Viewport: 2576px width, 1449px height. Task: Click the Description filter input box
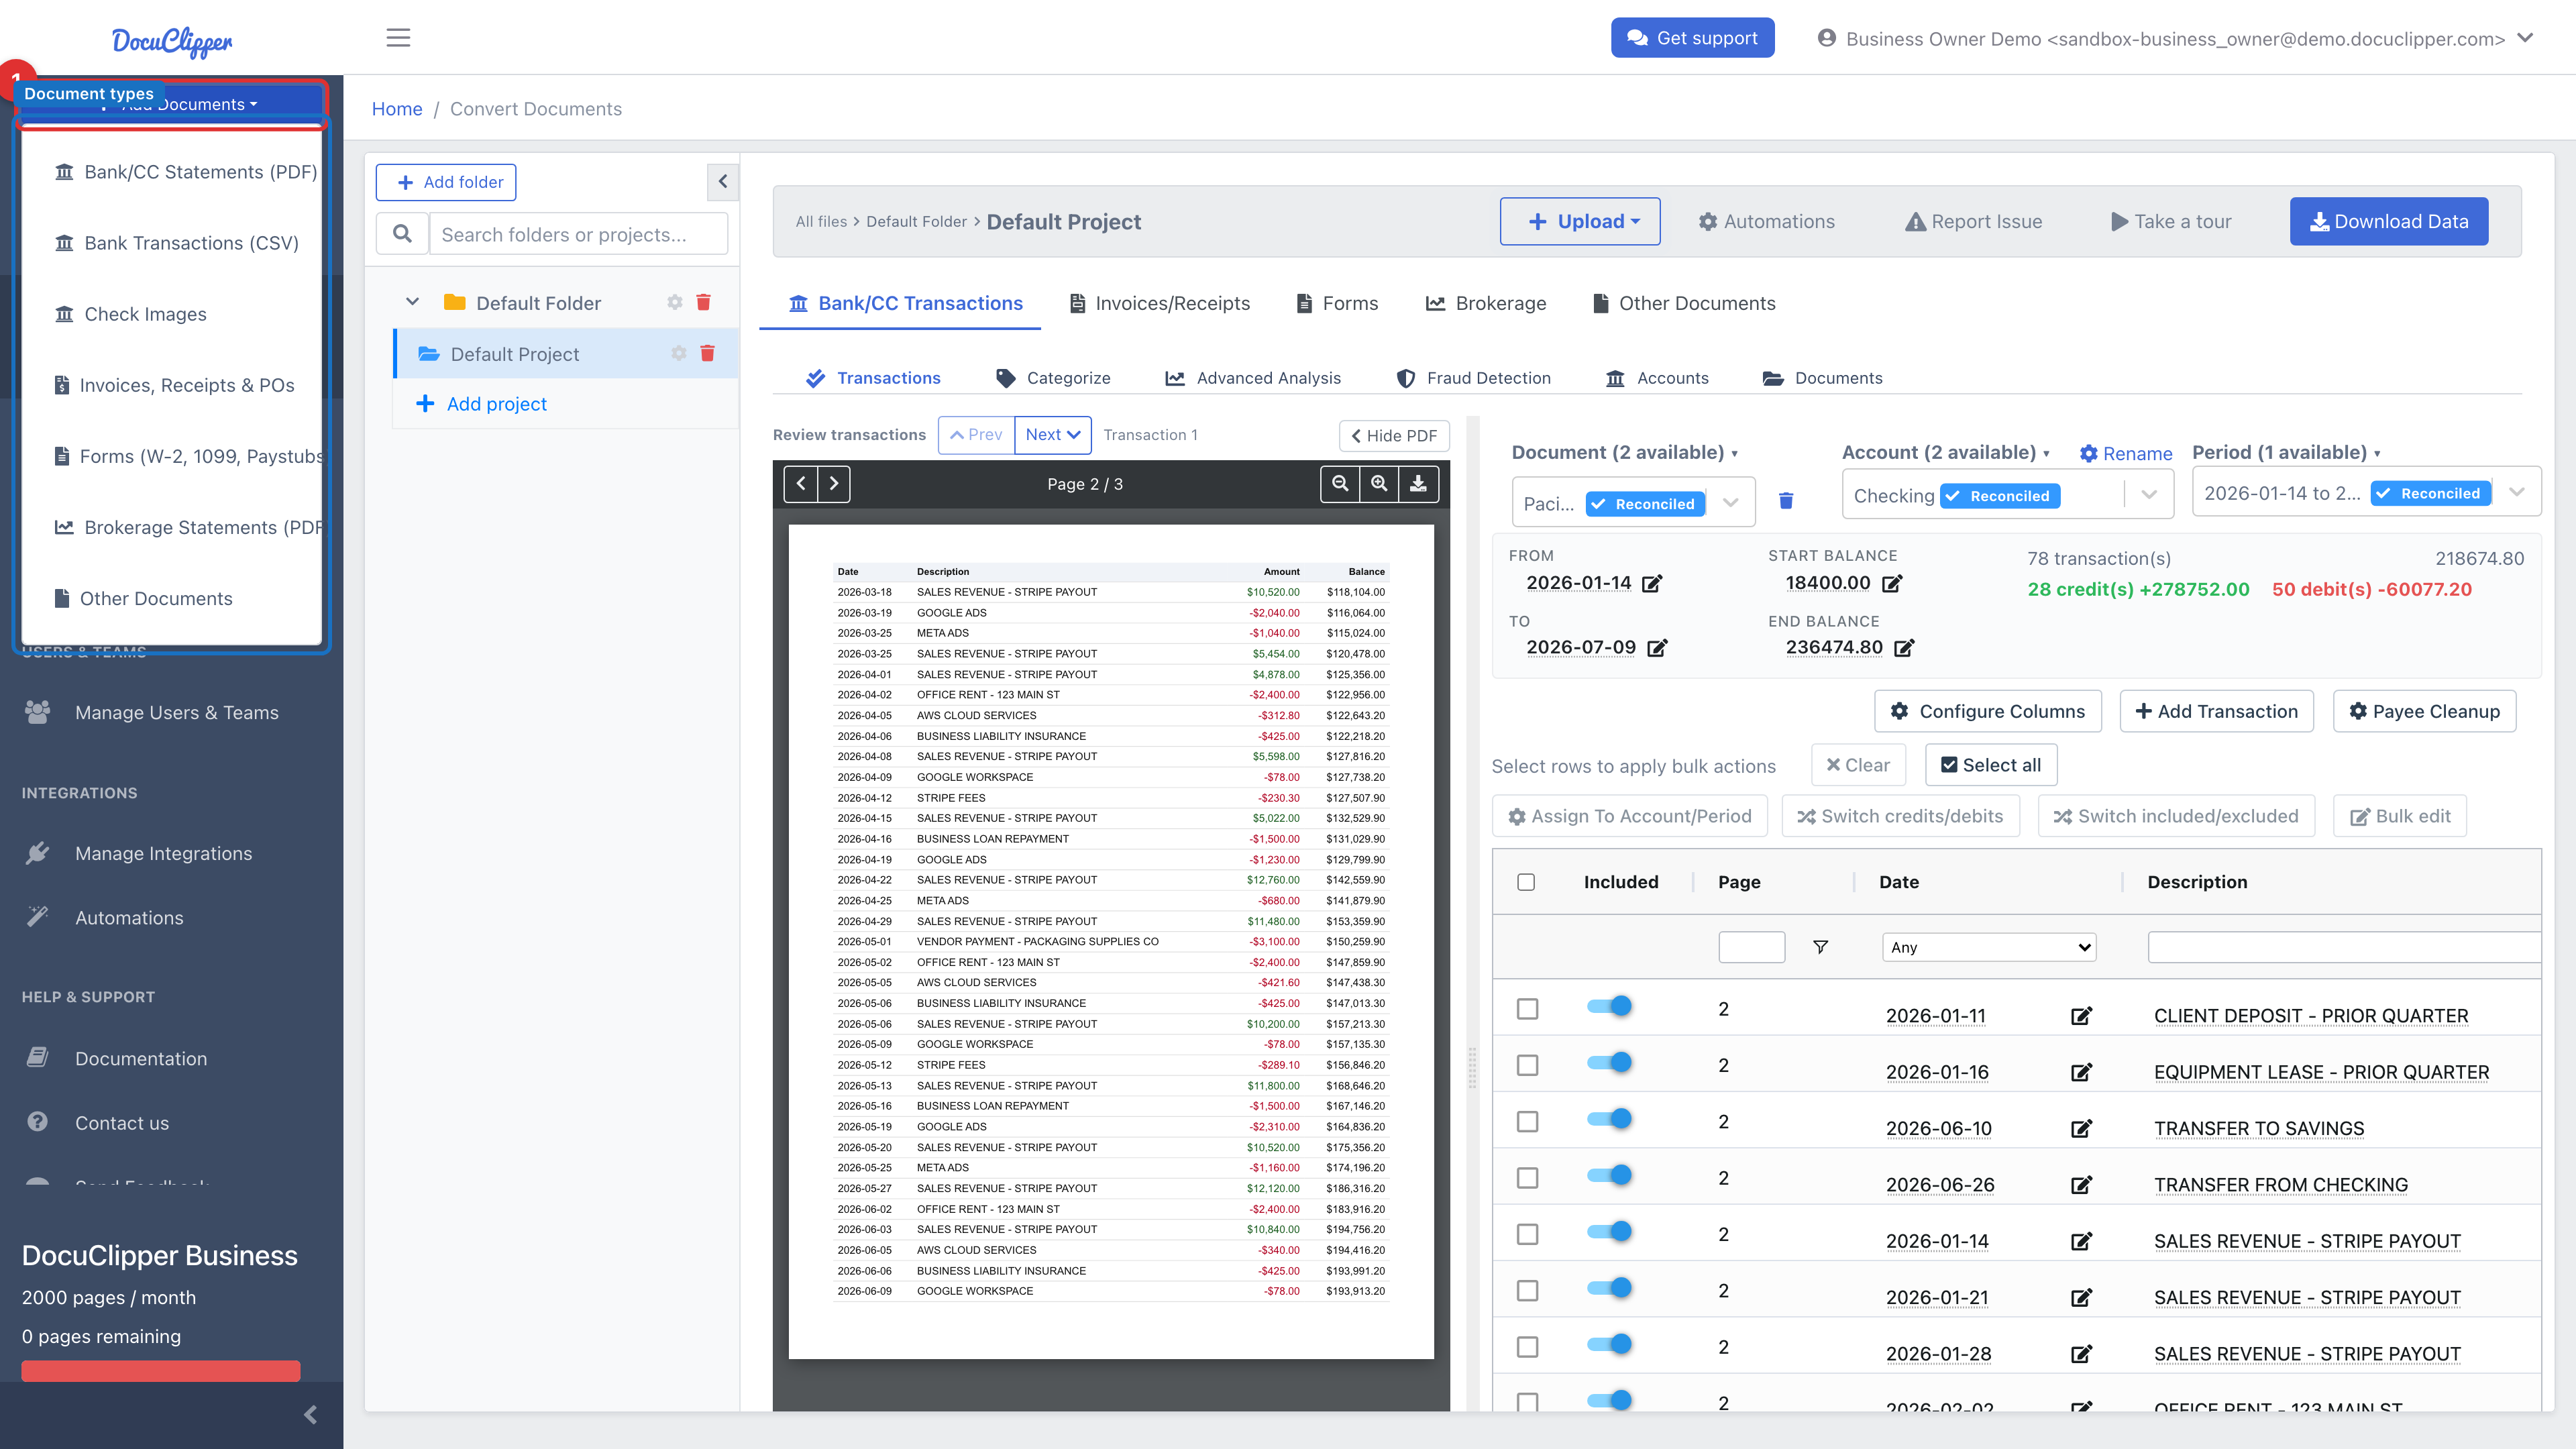tap(2344, 947)
